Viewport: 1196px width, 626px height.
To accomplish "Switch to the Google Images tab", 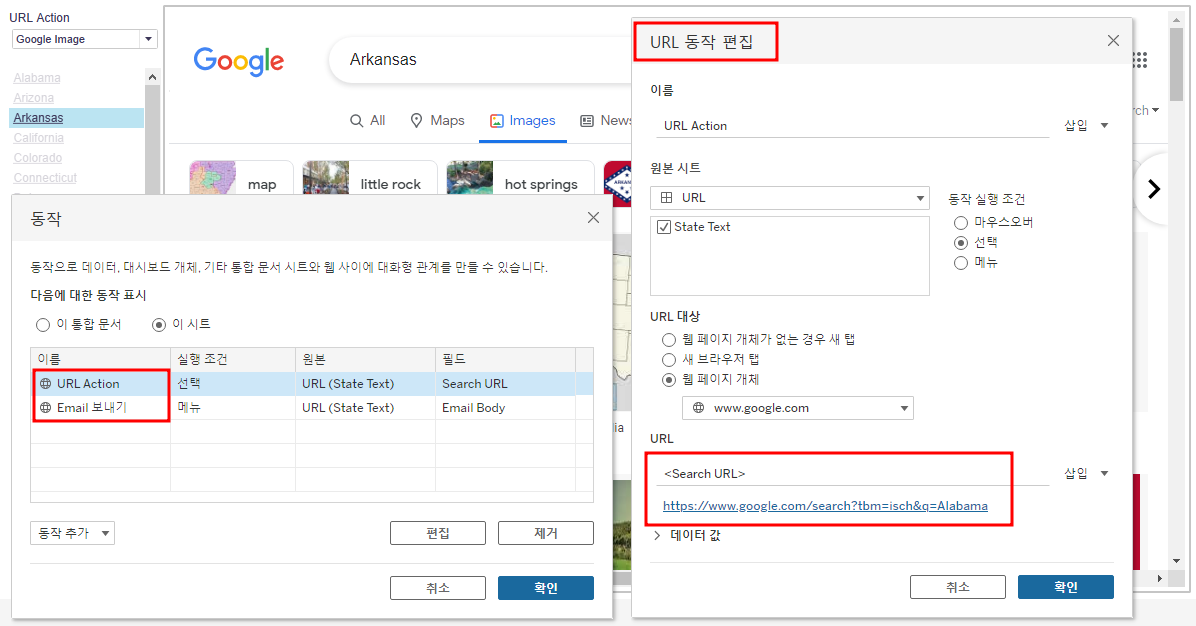I will [x=522, y=120].
